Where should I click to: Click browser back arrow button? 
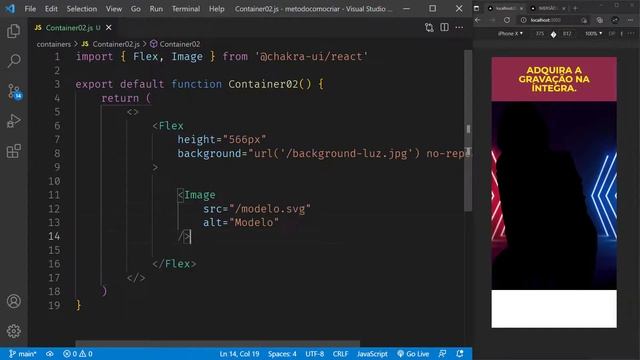477,20
